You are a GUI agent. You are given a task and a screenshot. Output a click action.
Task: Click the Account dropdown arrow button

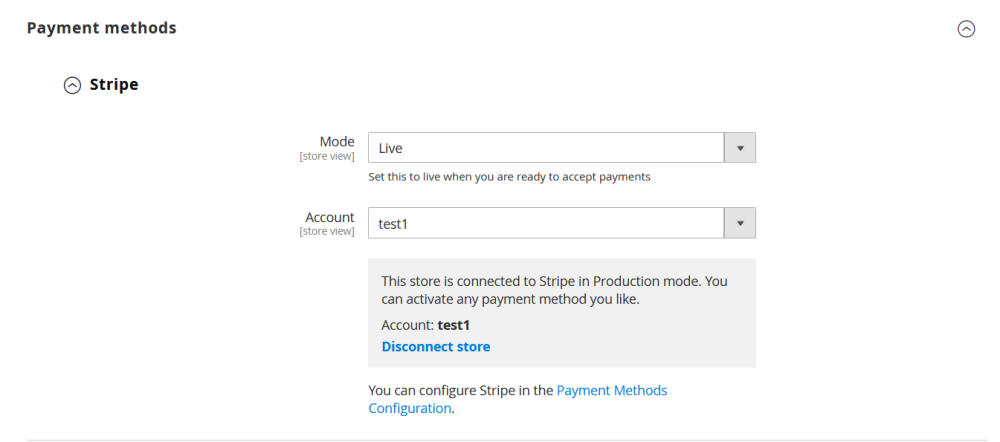740,223
